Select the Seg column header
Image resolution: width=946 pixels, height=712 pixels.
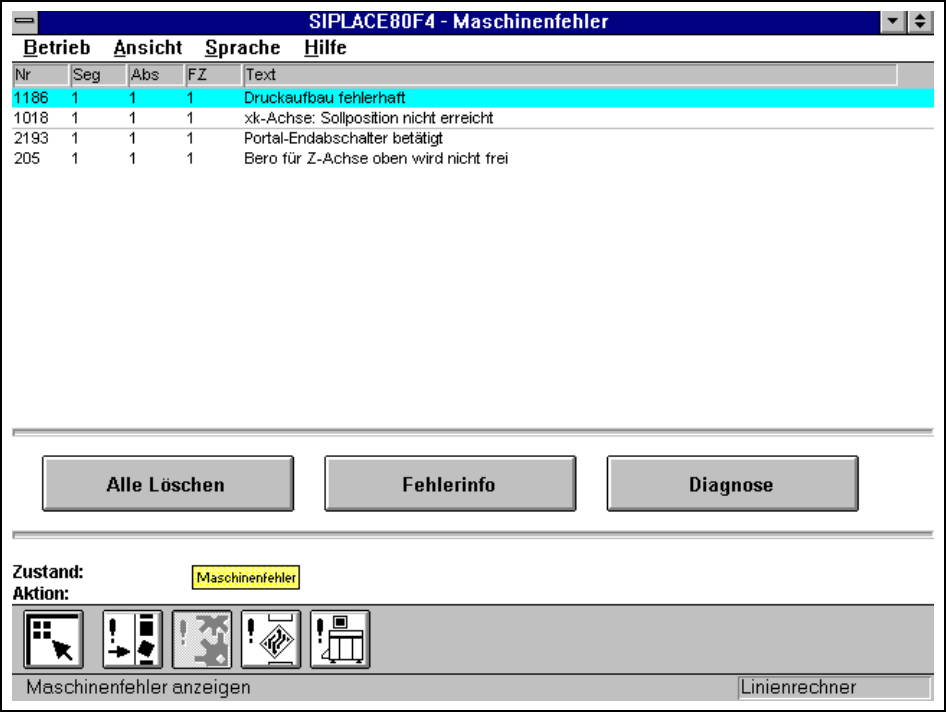click(98, 75)
